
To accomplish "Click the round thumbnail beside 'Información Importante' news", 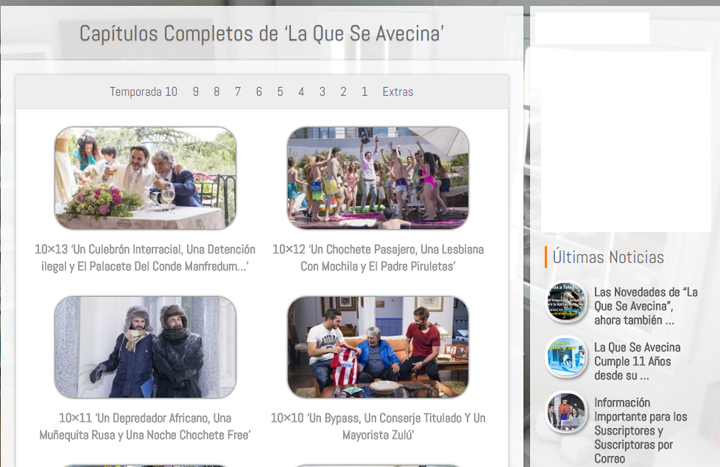I will coord(566,412).
